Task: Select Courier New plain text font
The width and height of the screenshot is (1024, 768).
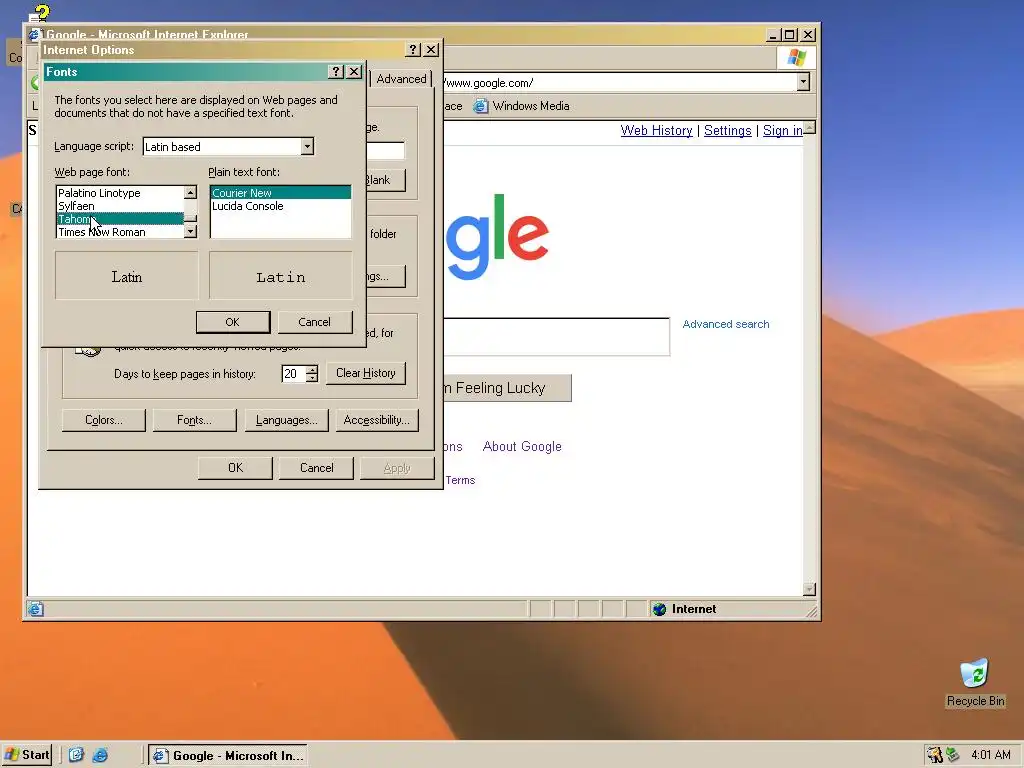Action: tap(280, 193)
